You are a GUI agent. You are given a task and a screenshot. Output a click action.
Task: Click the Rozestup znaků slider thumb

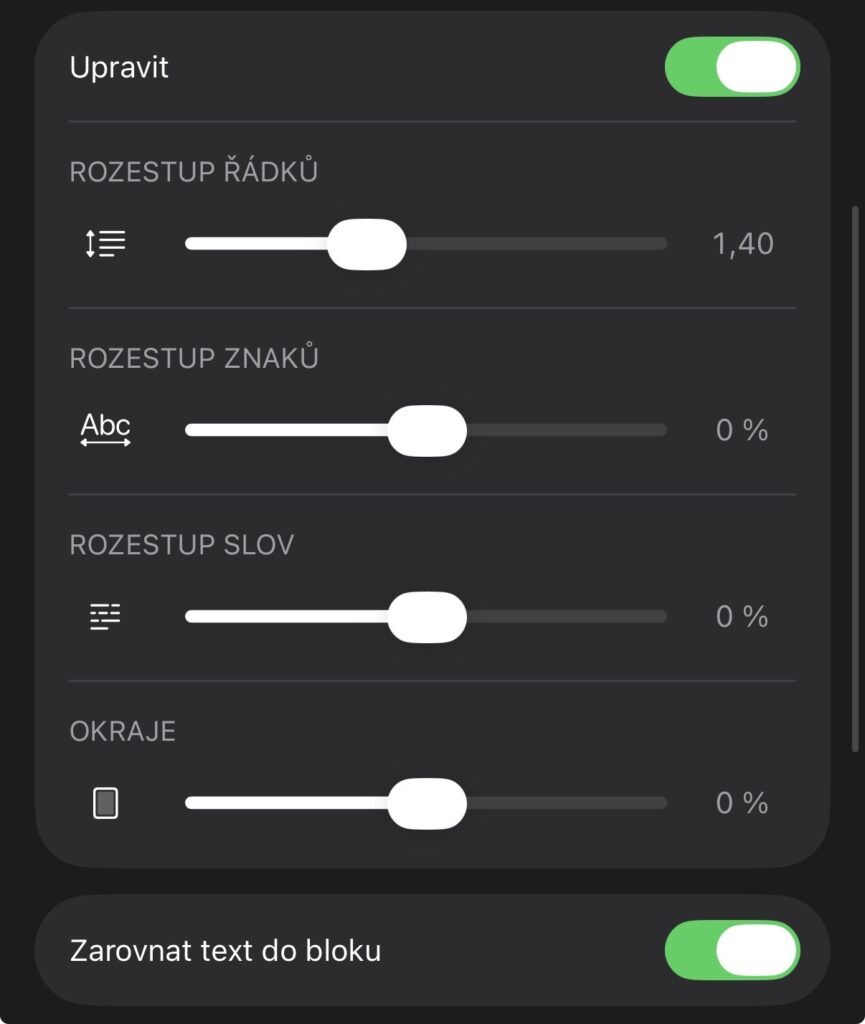[x=427, y=430]
